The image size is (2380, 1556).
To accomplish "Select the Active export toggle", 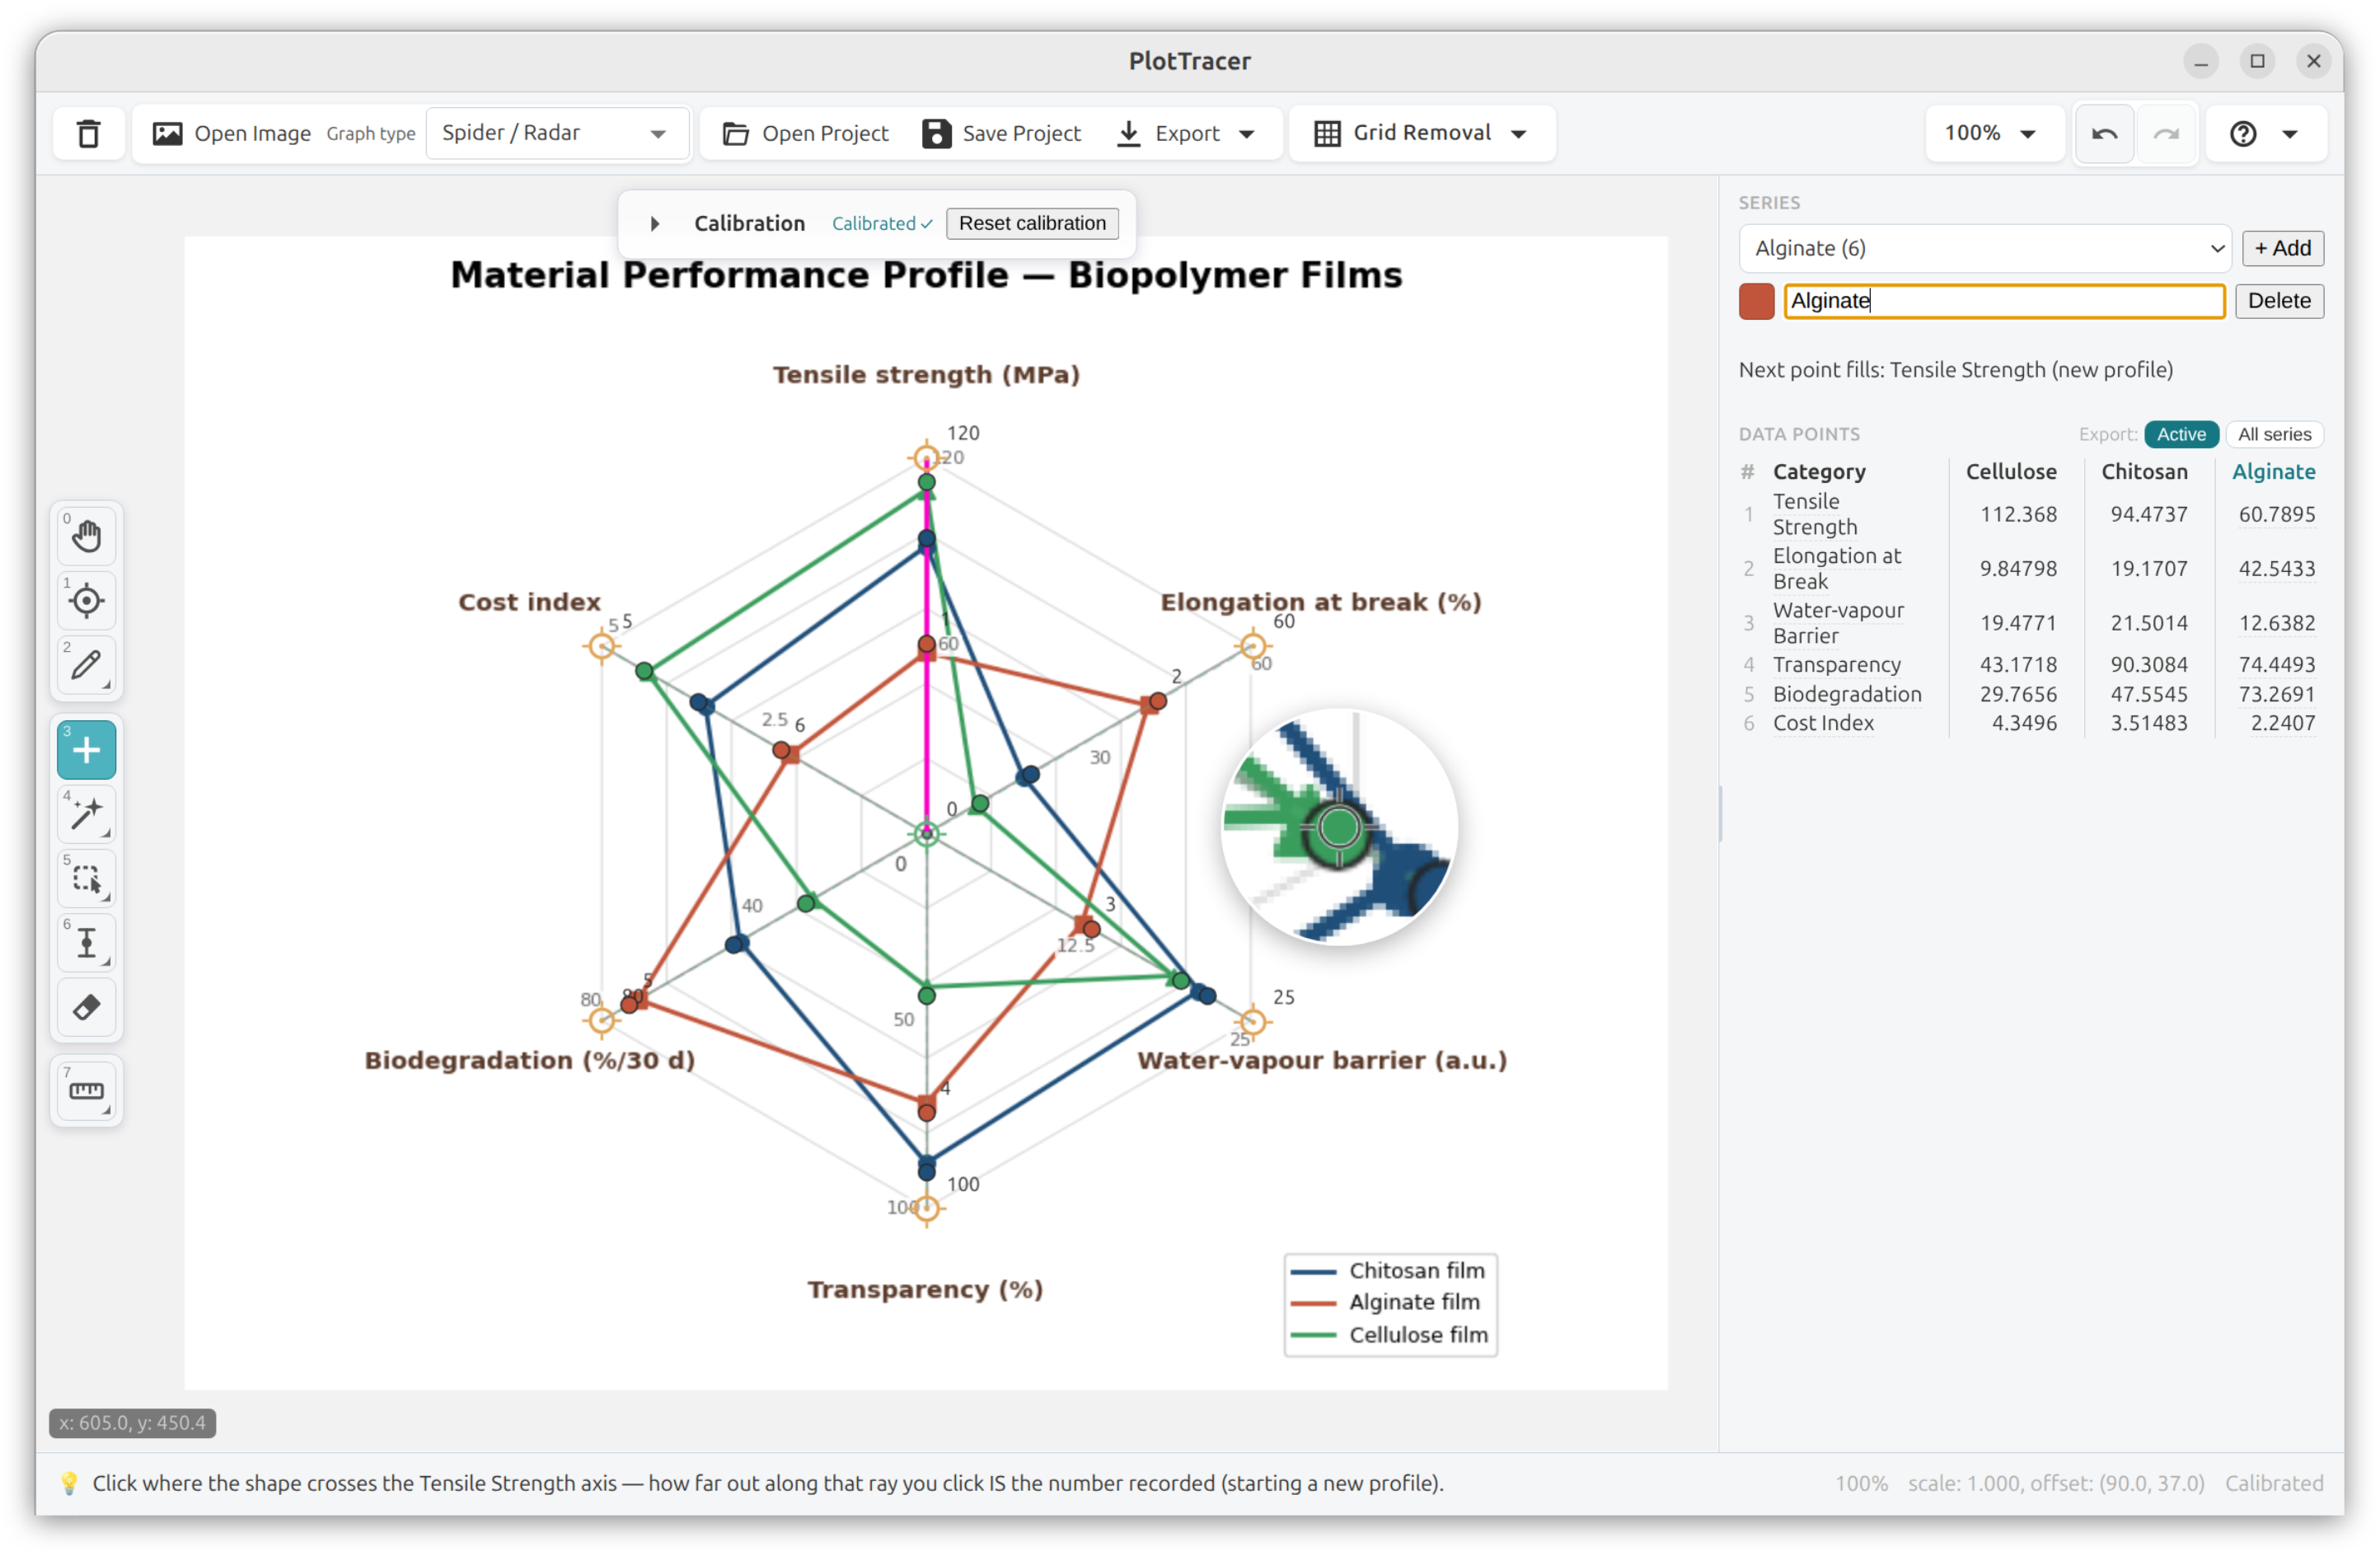I will coord(2181,434).
